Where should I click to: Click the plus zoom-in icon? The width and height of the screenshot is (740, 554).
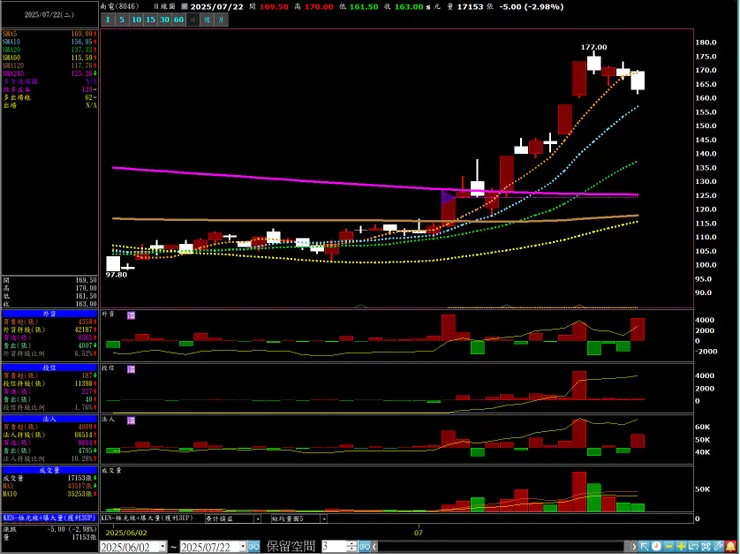(681, 546)
